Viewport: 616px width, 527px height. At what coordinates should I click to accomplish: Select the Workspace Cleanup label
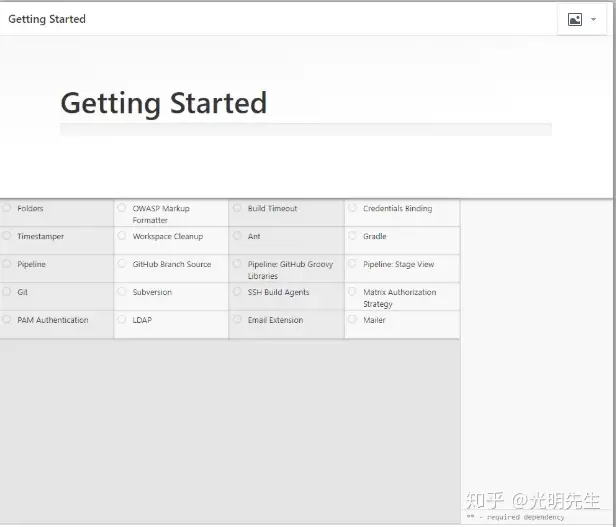pyautogui.click(x=168, y=236)
